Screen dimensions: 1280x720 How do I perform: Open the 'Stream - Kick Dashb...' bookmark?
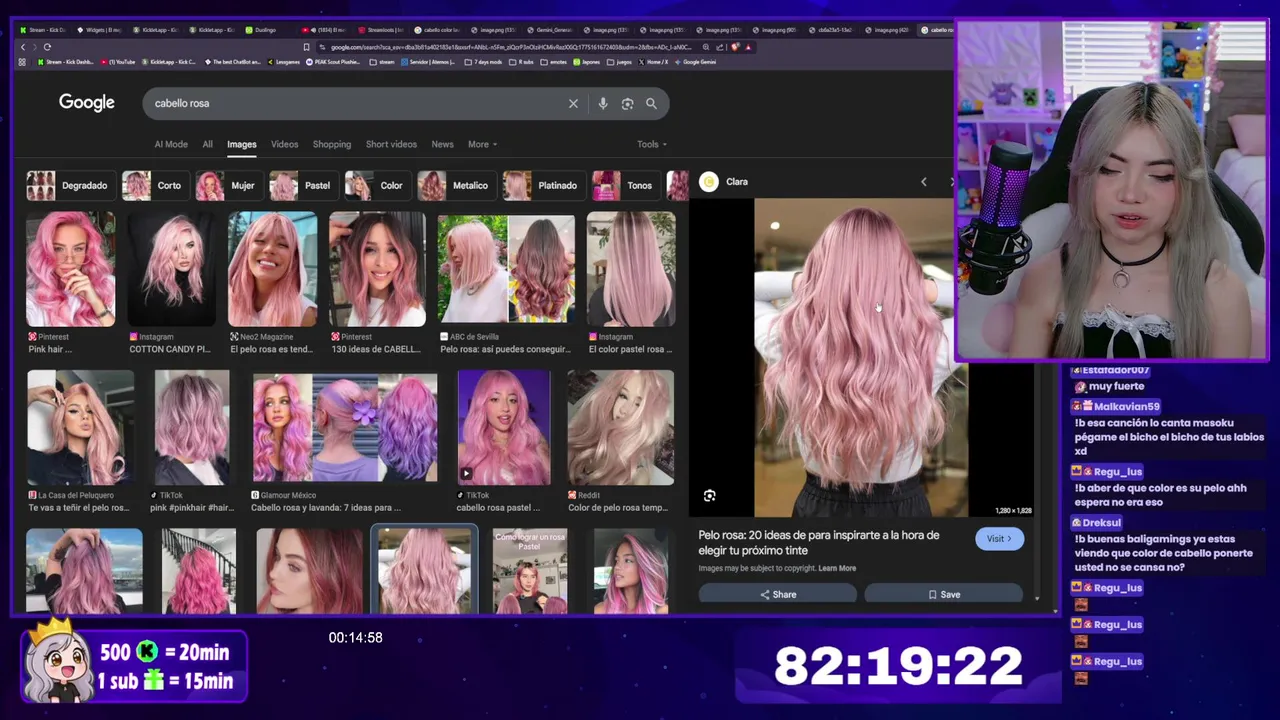[x=66, y=62]
